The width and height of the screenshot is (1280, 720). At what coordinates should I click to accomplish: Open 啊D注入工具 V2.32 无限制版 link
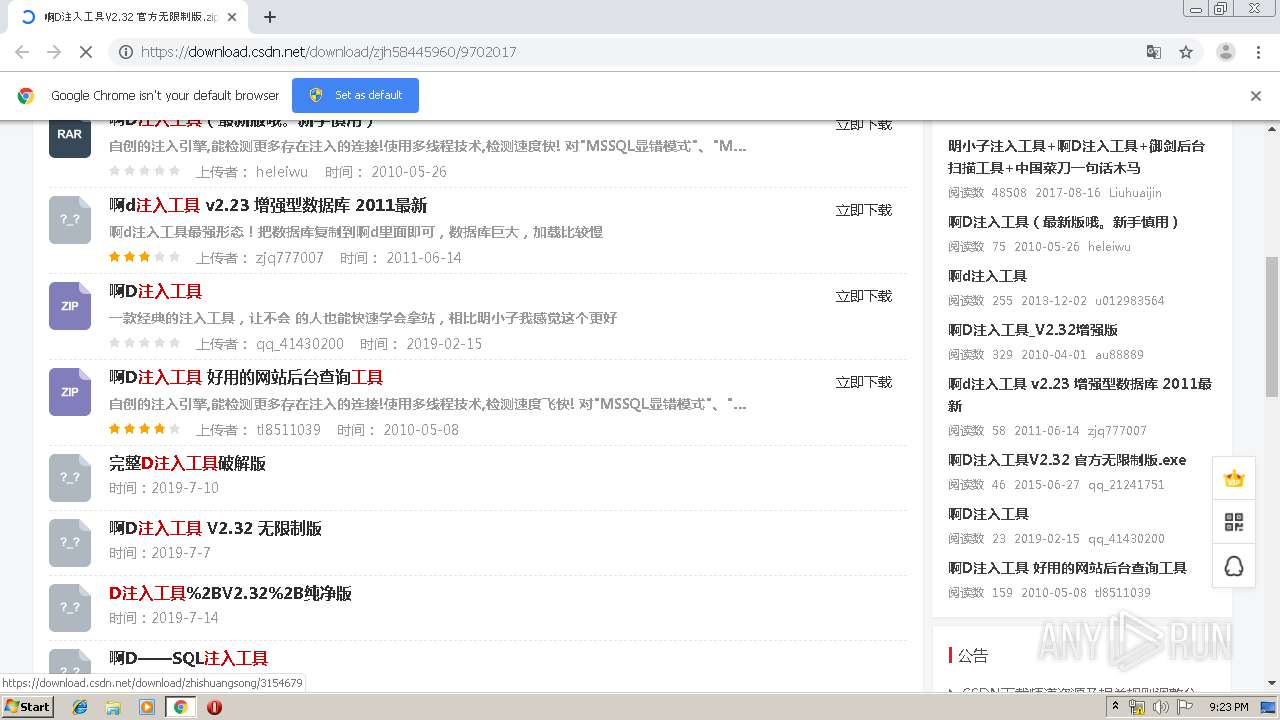(x=215, y=529)
